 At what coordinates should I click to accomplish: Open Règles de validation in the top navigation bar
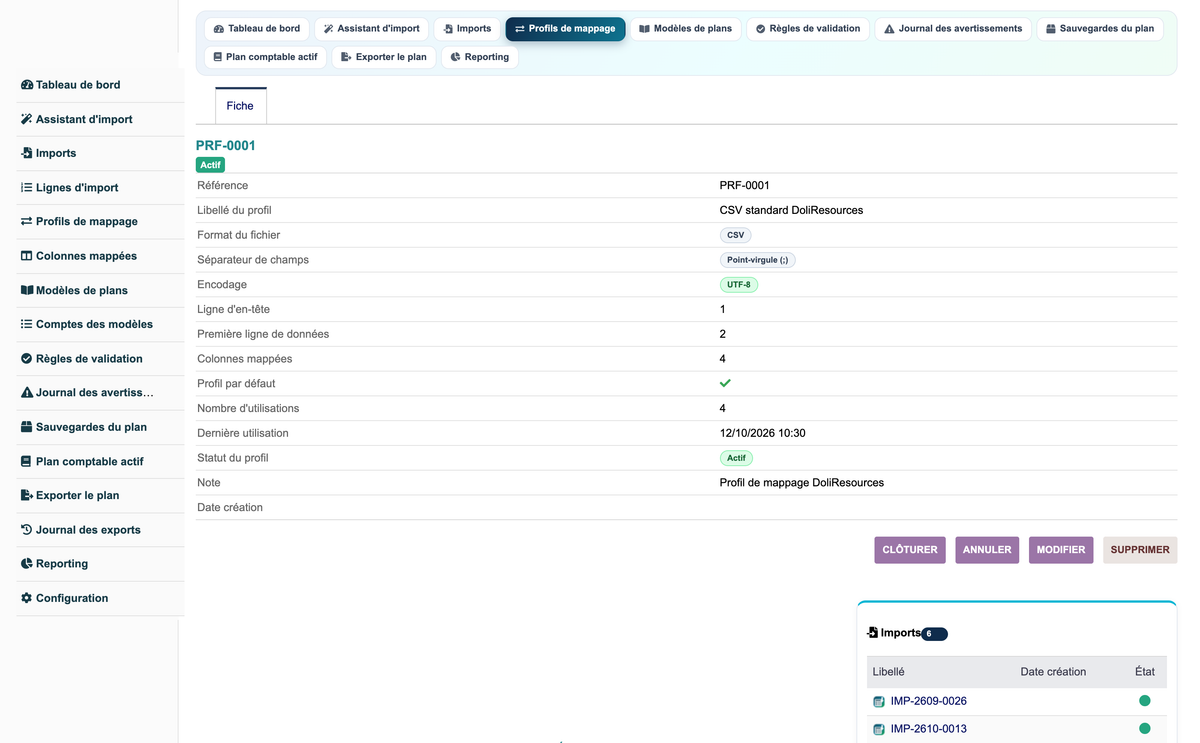click(808, 29)
